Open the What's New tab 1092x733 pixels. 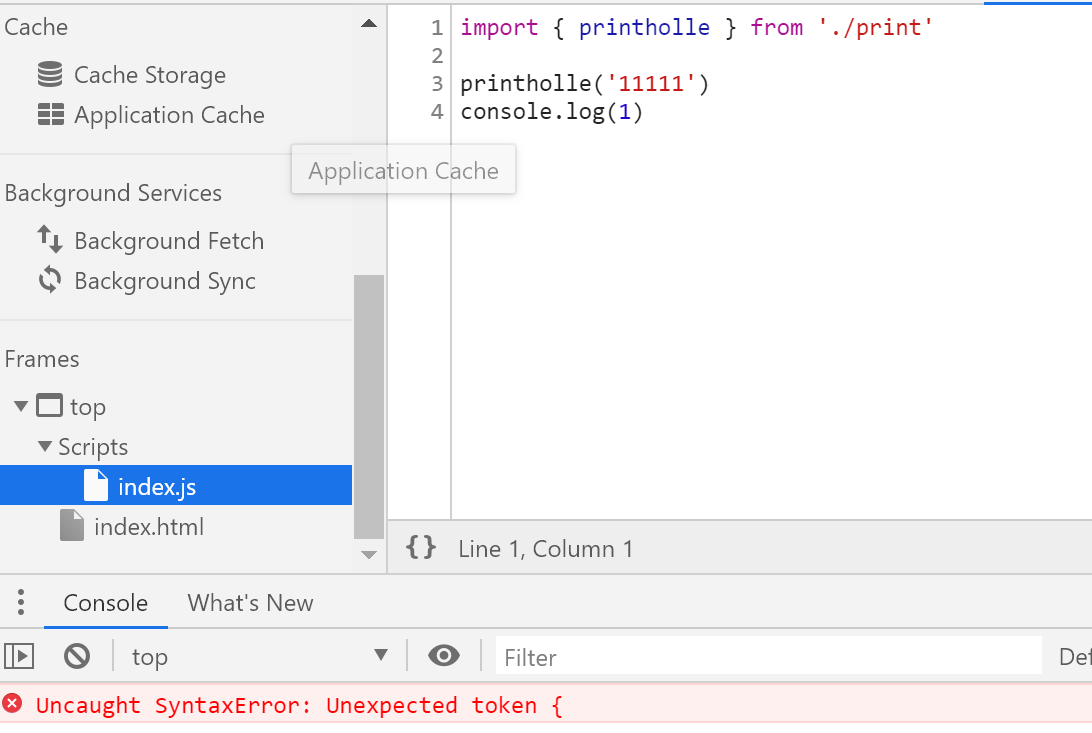(250, 603)
